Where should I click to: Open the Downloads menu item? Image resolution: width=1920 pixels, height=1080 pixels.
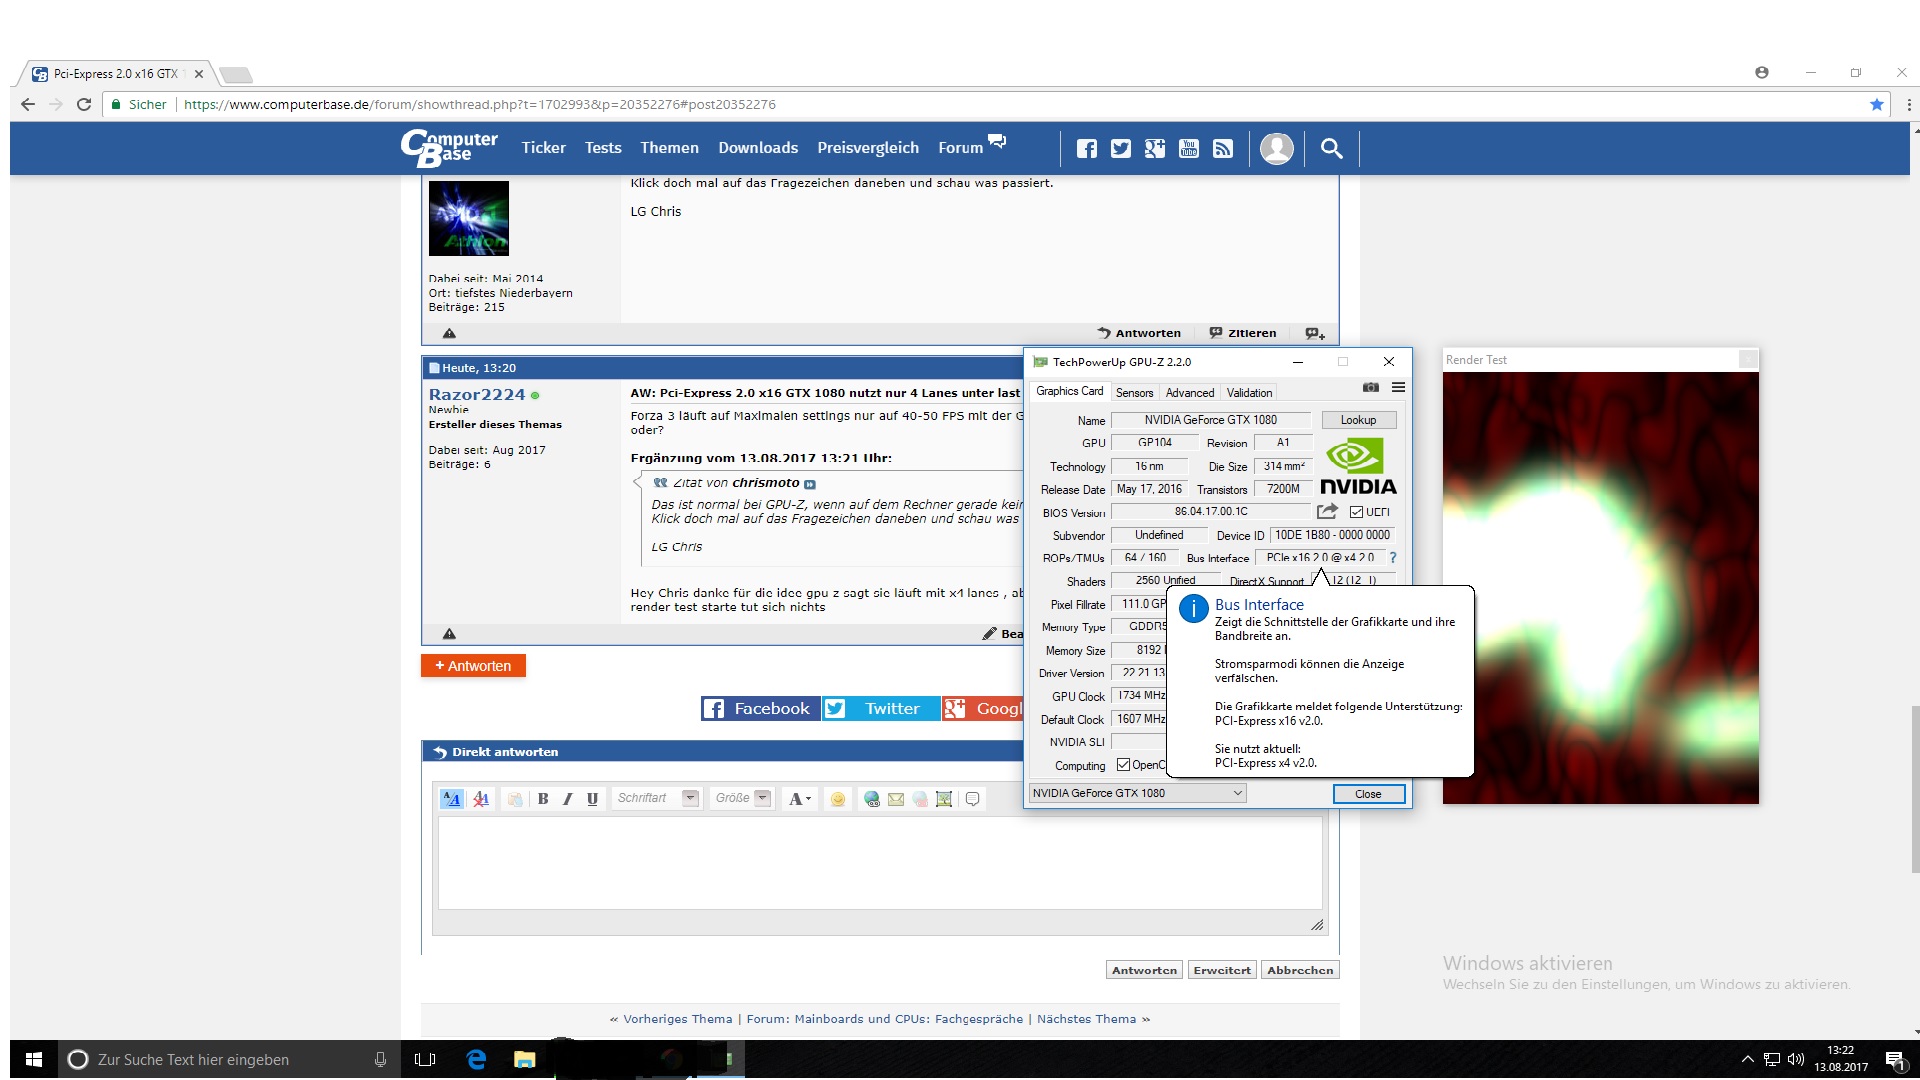pyautogui.click(x=757, y=148)
